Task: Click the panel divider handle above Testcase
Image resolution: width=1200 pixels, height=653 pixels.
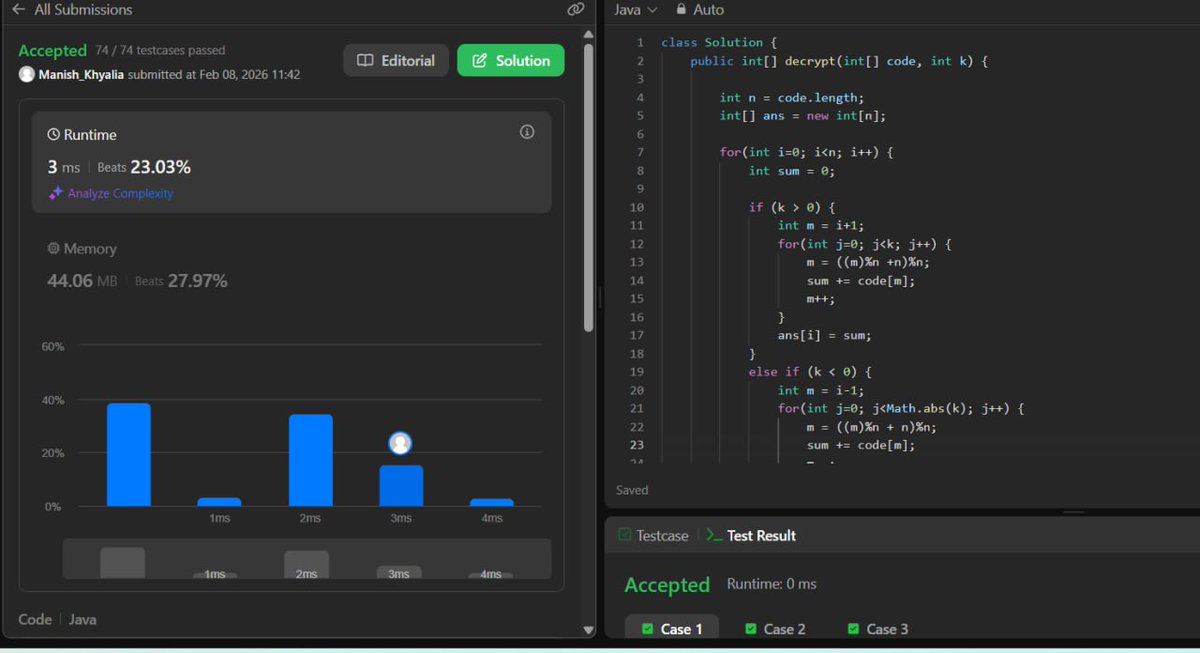Action: [x=1074, y=512]
